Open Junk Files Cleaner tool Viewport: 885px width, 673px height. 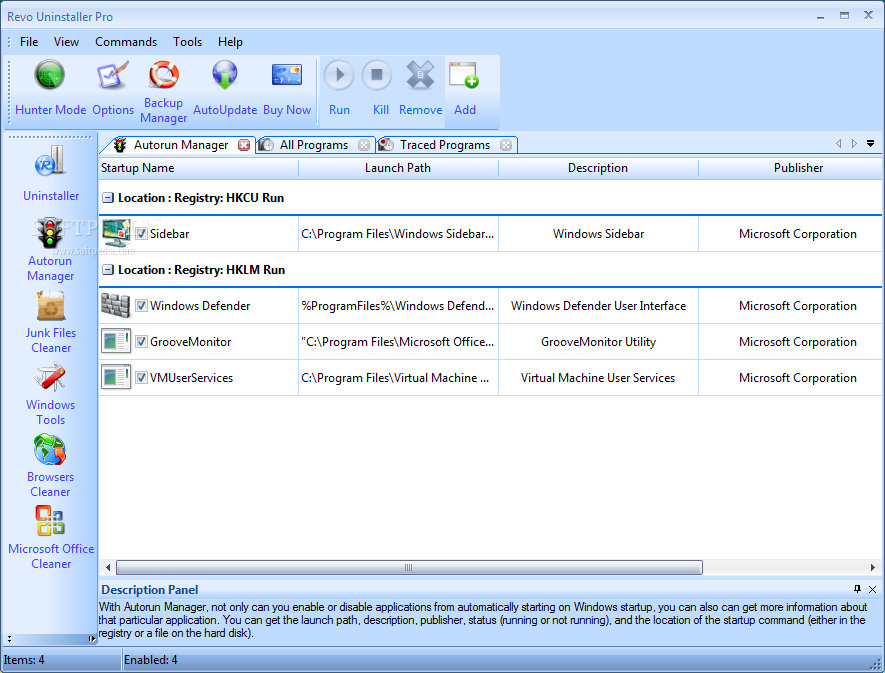pyautogui.click(x=51, y=322)
